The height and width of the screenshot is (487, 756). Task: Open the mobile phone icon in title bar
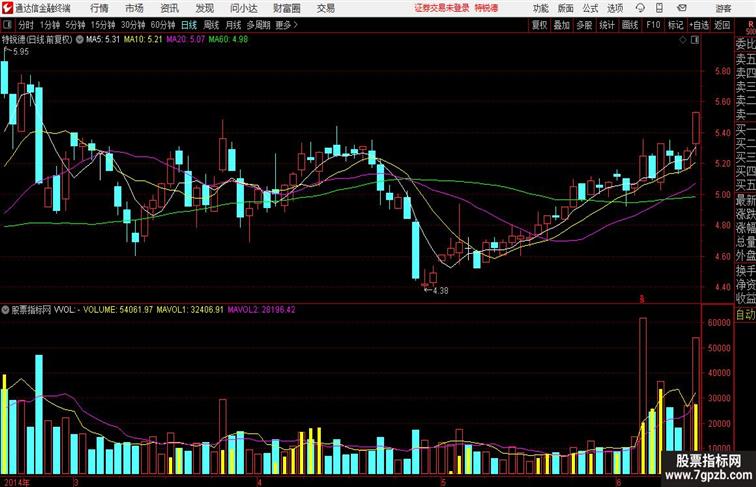click(660, 8)
